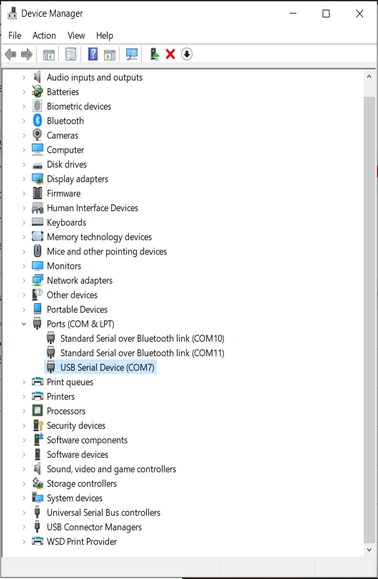Maximize the Device Manager window
This screenshot has width=378, height=579.
[x=326, y=14]
